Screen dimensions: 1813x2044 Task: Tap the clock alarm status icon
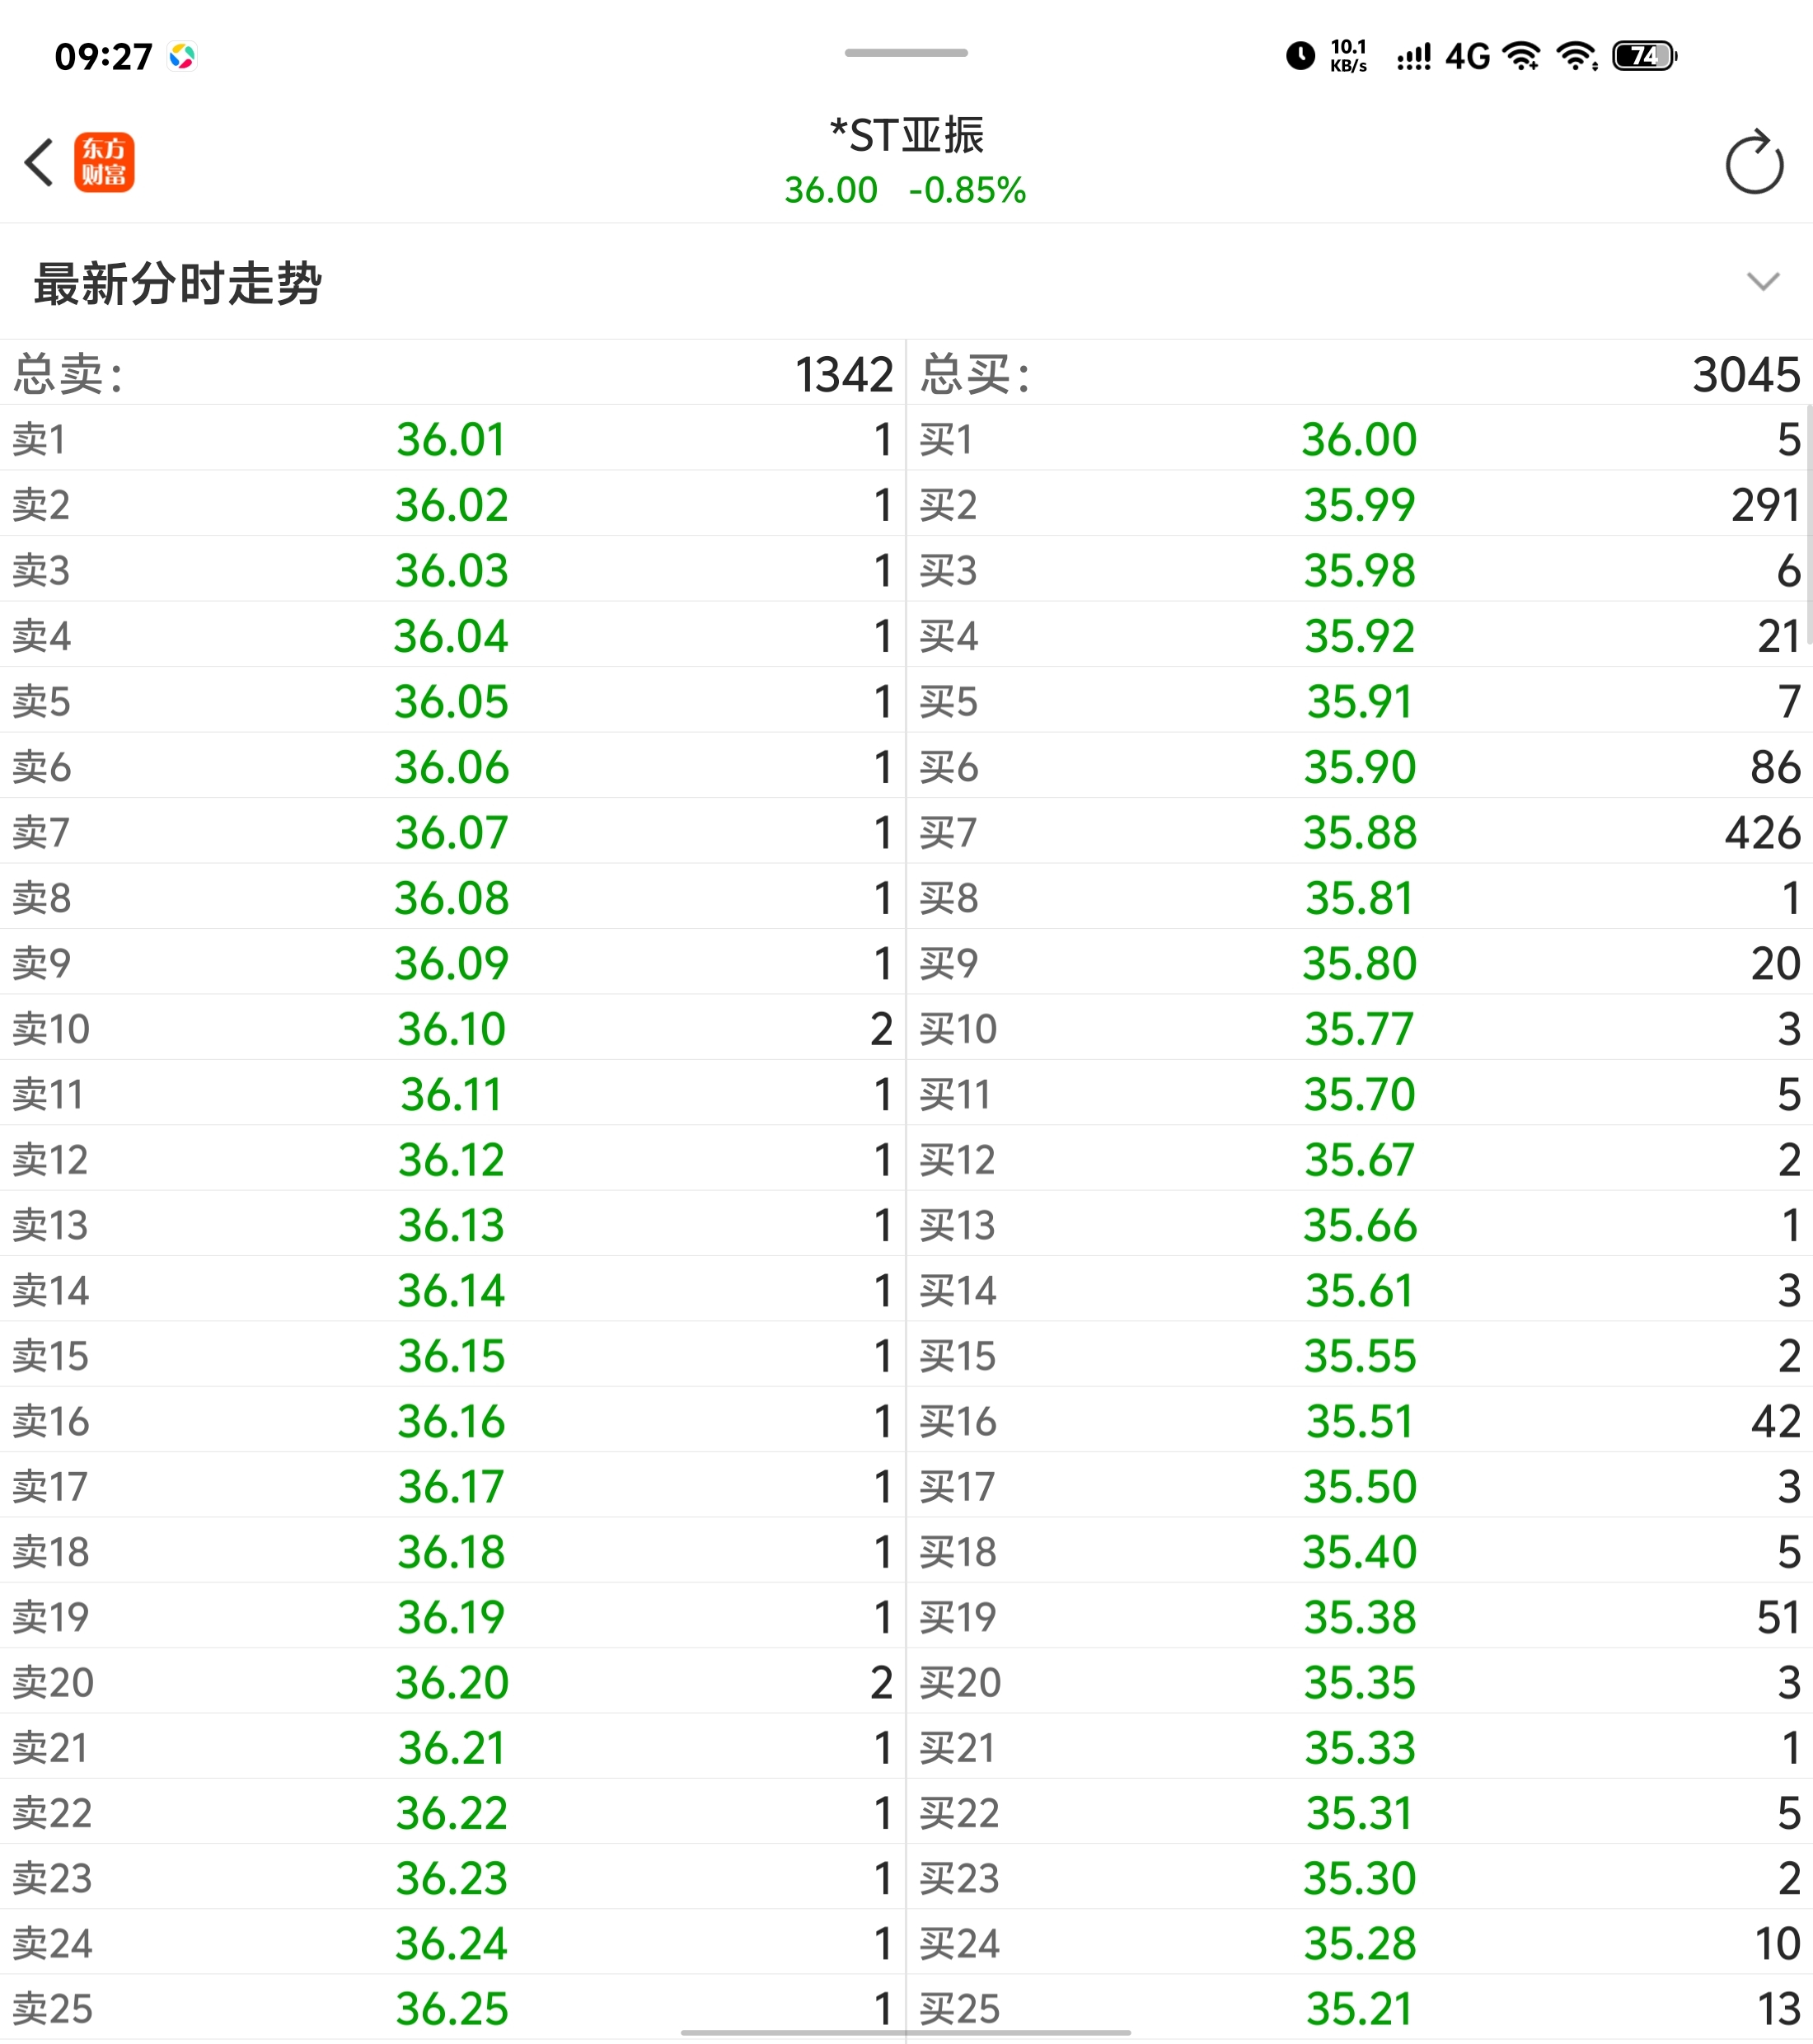coord(1300,56)
